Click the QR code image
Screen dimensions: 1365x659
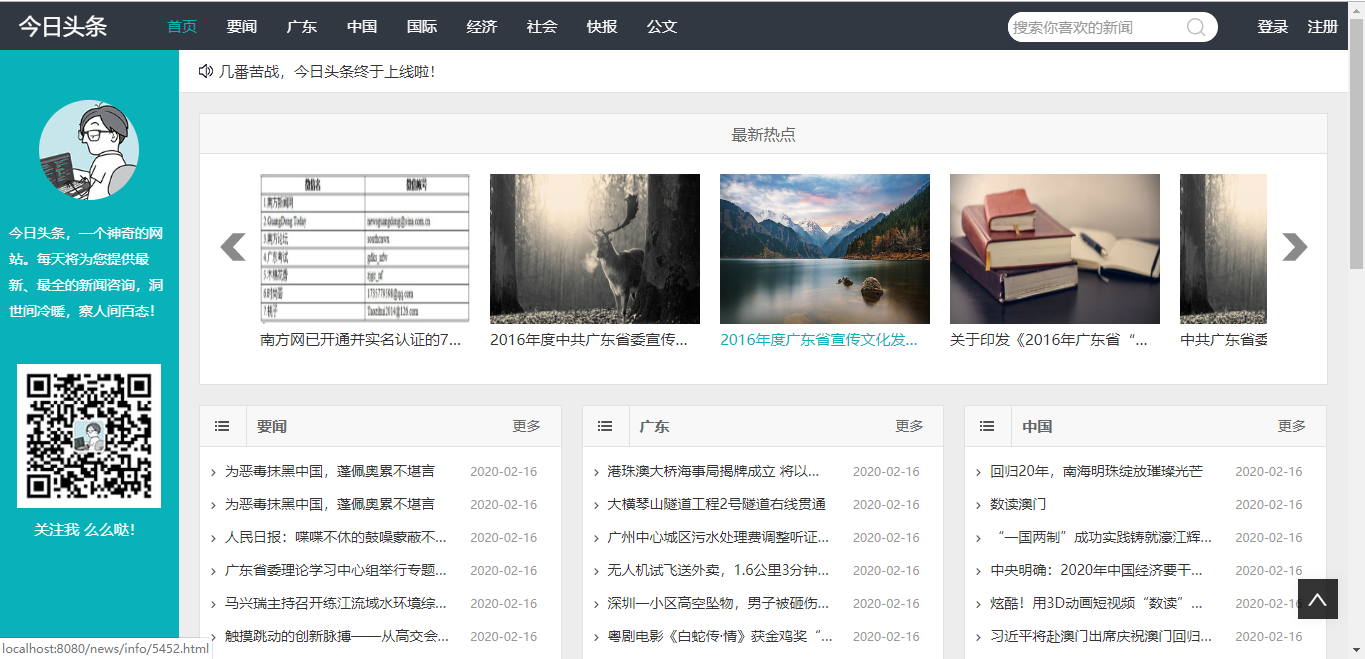tap(89, 436)
